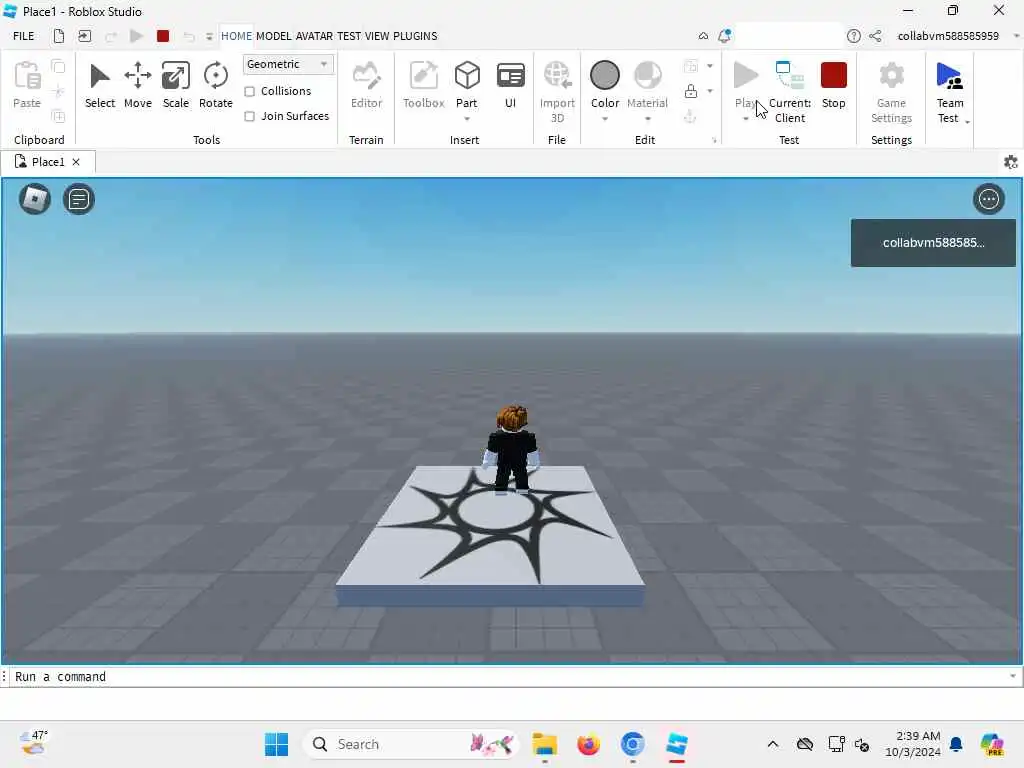Open Game Settings
The height and width of the screenshot is (768, 1024).
(x=891, y=91)
